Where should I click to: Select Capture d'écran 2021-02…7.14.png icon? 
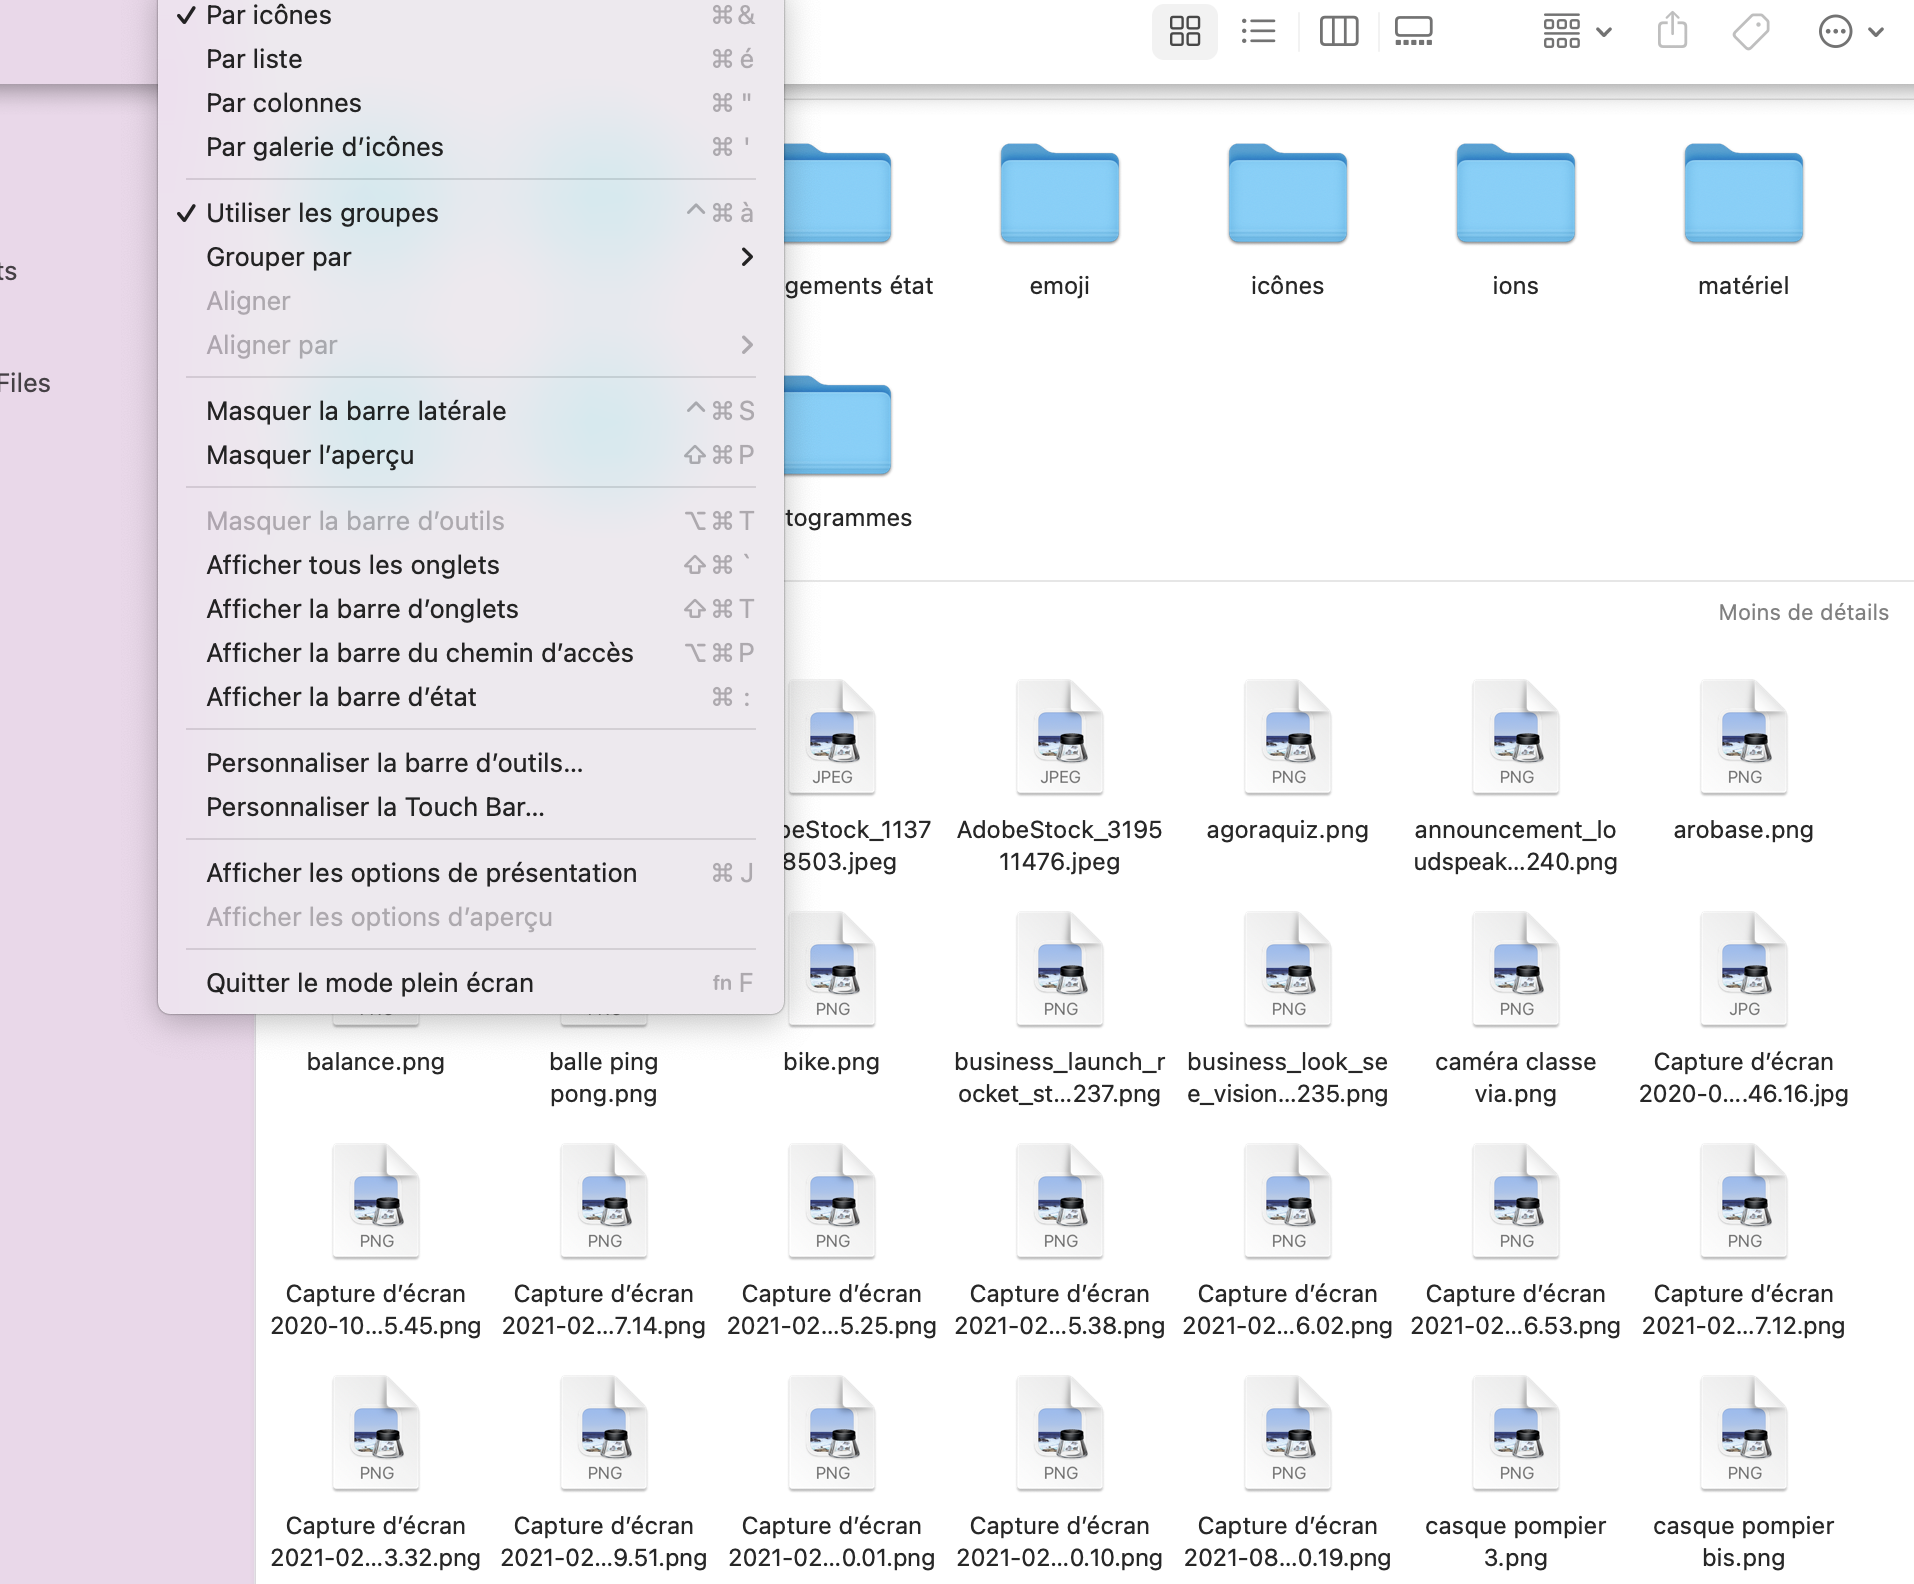(604, 1201)
